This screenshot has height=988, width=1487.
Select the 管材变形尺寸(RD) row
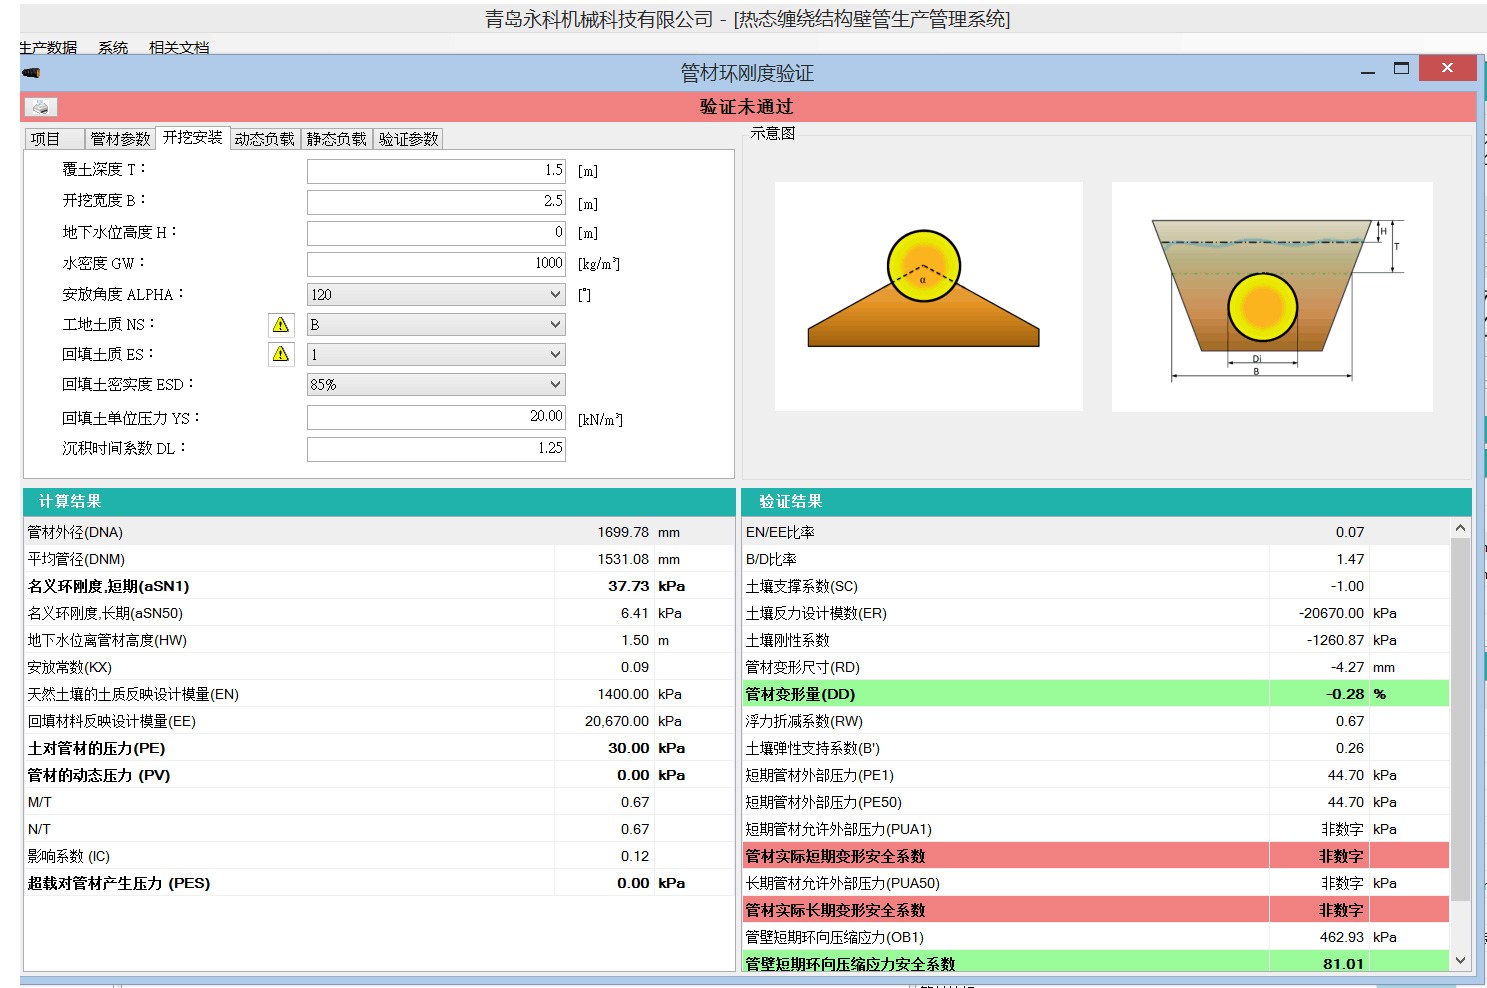1096,667
